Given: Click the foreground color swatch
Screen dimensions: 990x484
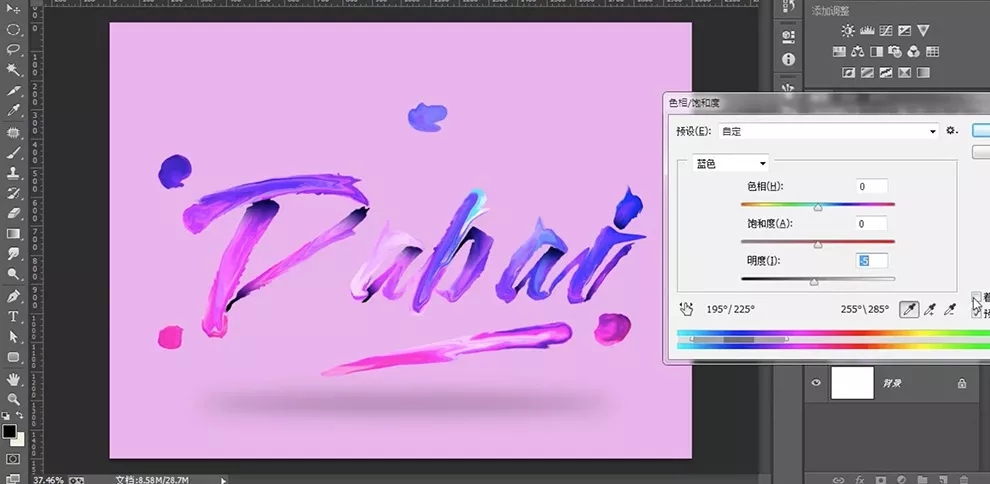Looking at the screenshot, I should [9, 432].
